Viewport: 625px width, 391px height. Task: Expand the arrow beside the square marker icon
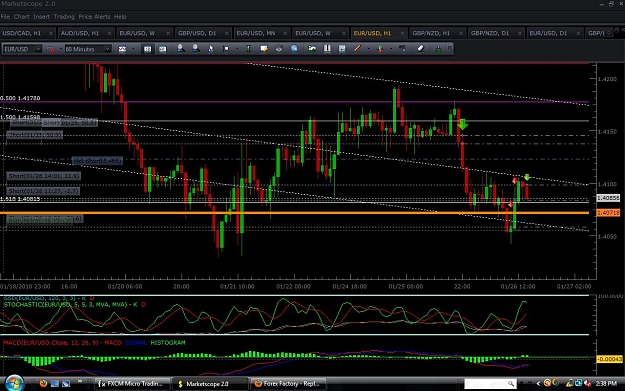tap(237, 49)
